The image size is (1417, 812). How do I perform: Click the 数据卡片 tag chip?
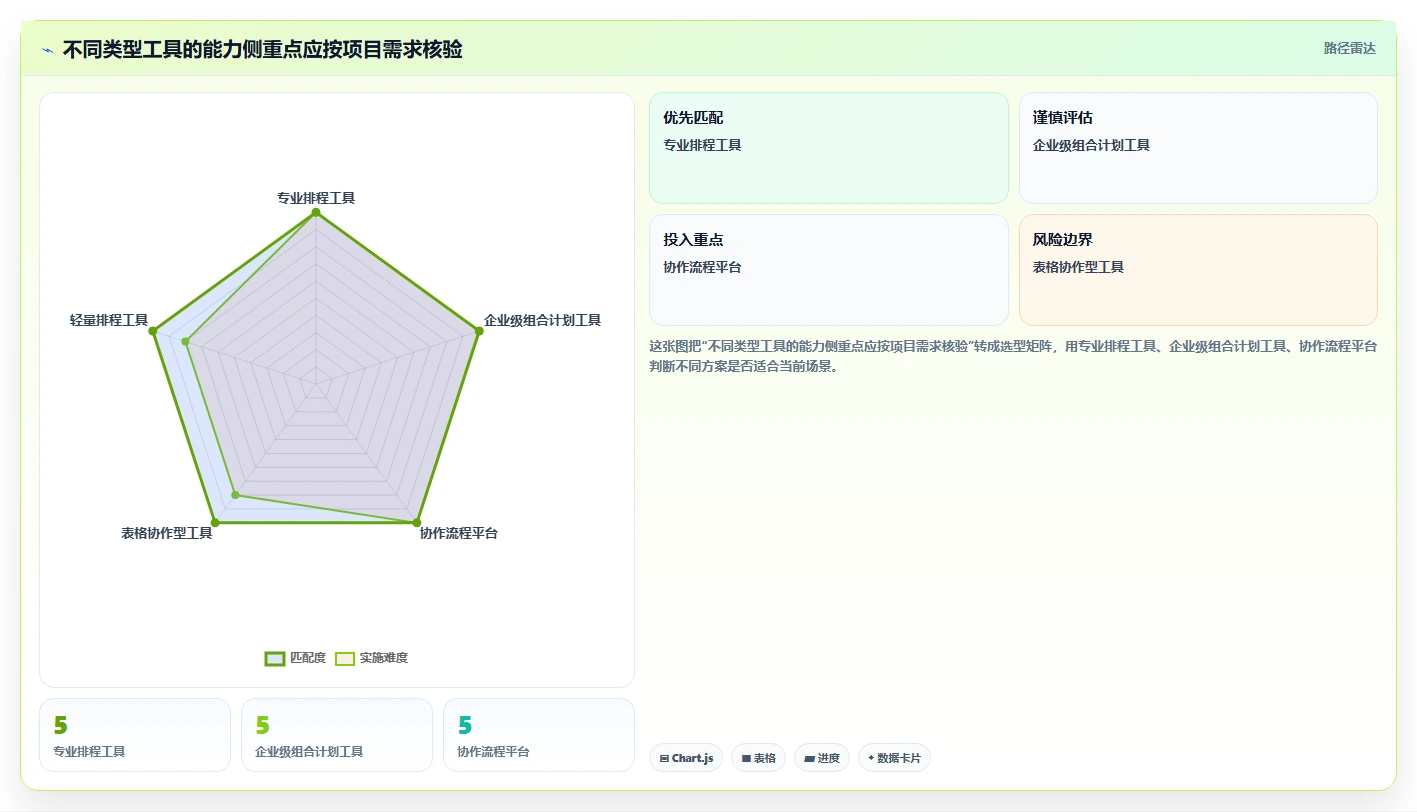[x=894, y=758]
